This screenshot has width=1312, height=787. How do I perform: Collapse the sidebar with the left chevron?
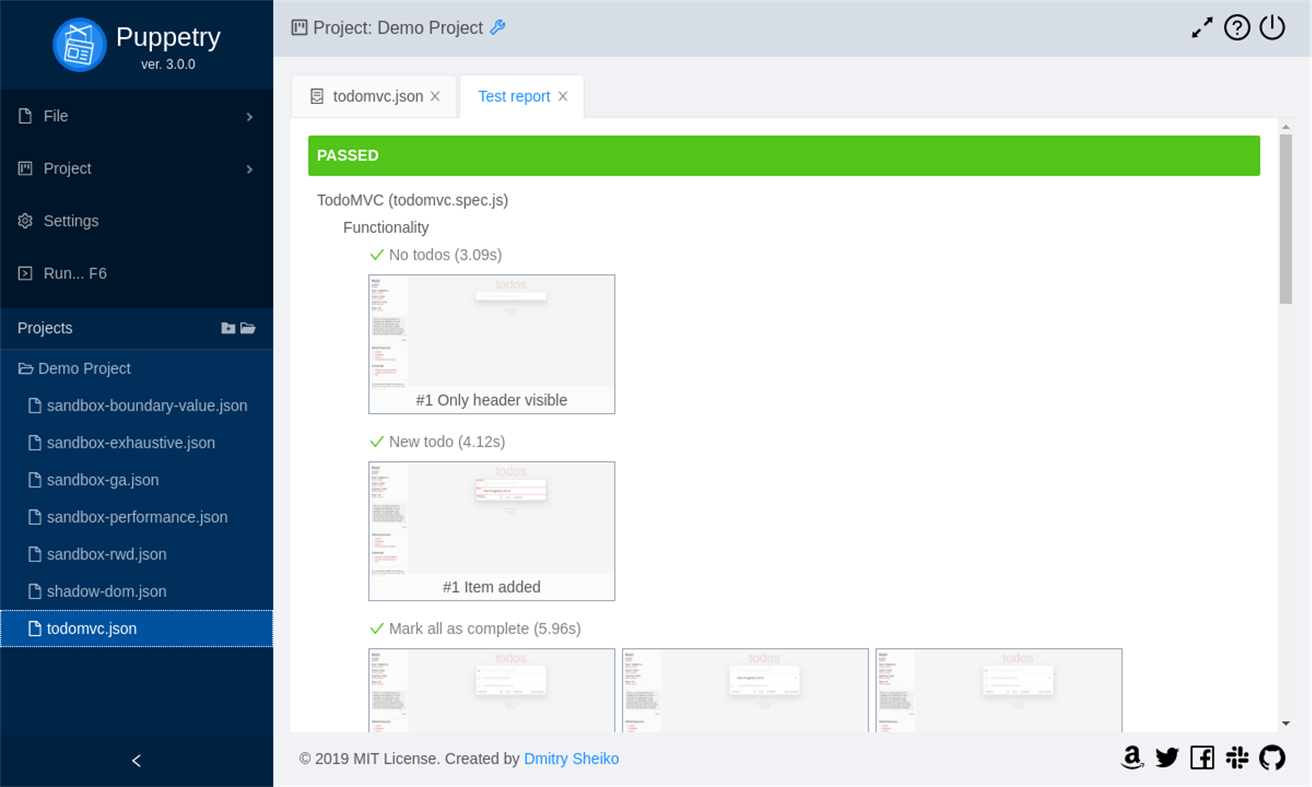coord(136,761)
